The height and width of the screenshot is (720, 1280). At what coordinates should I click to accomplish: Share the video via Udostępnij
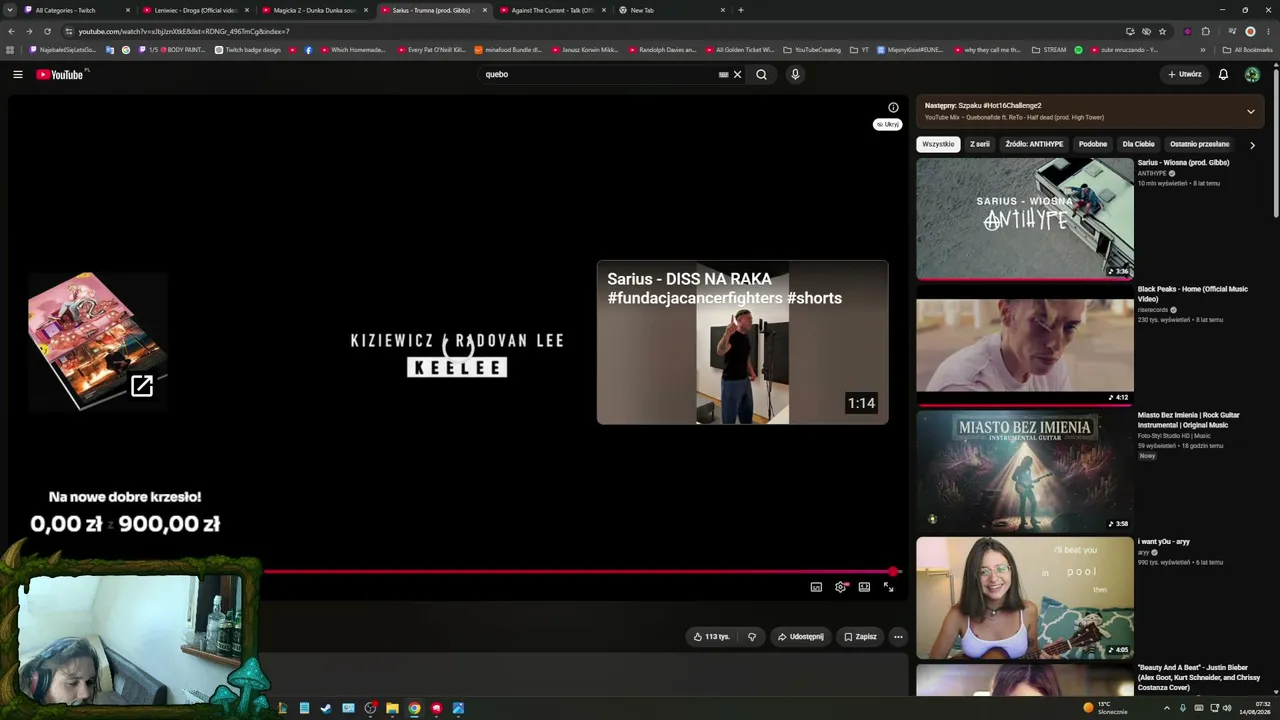click(800, 637)
